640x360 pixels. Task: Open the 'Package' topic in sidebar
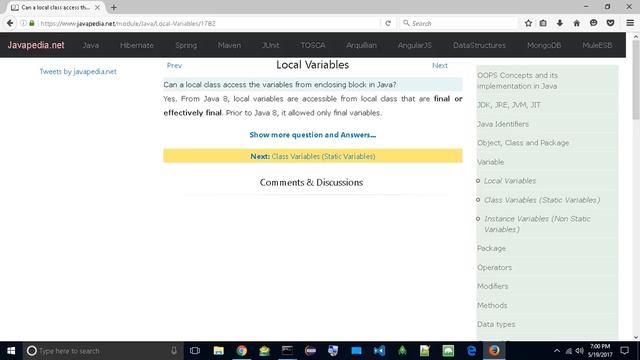click(491, 248)
